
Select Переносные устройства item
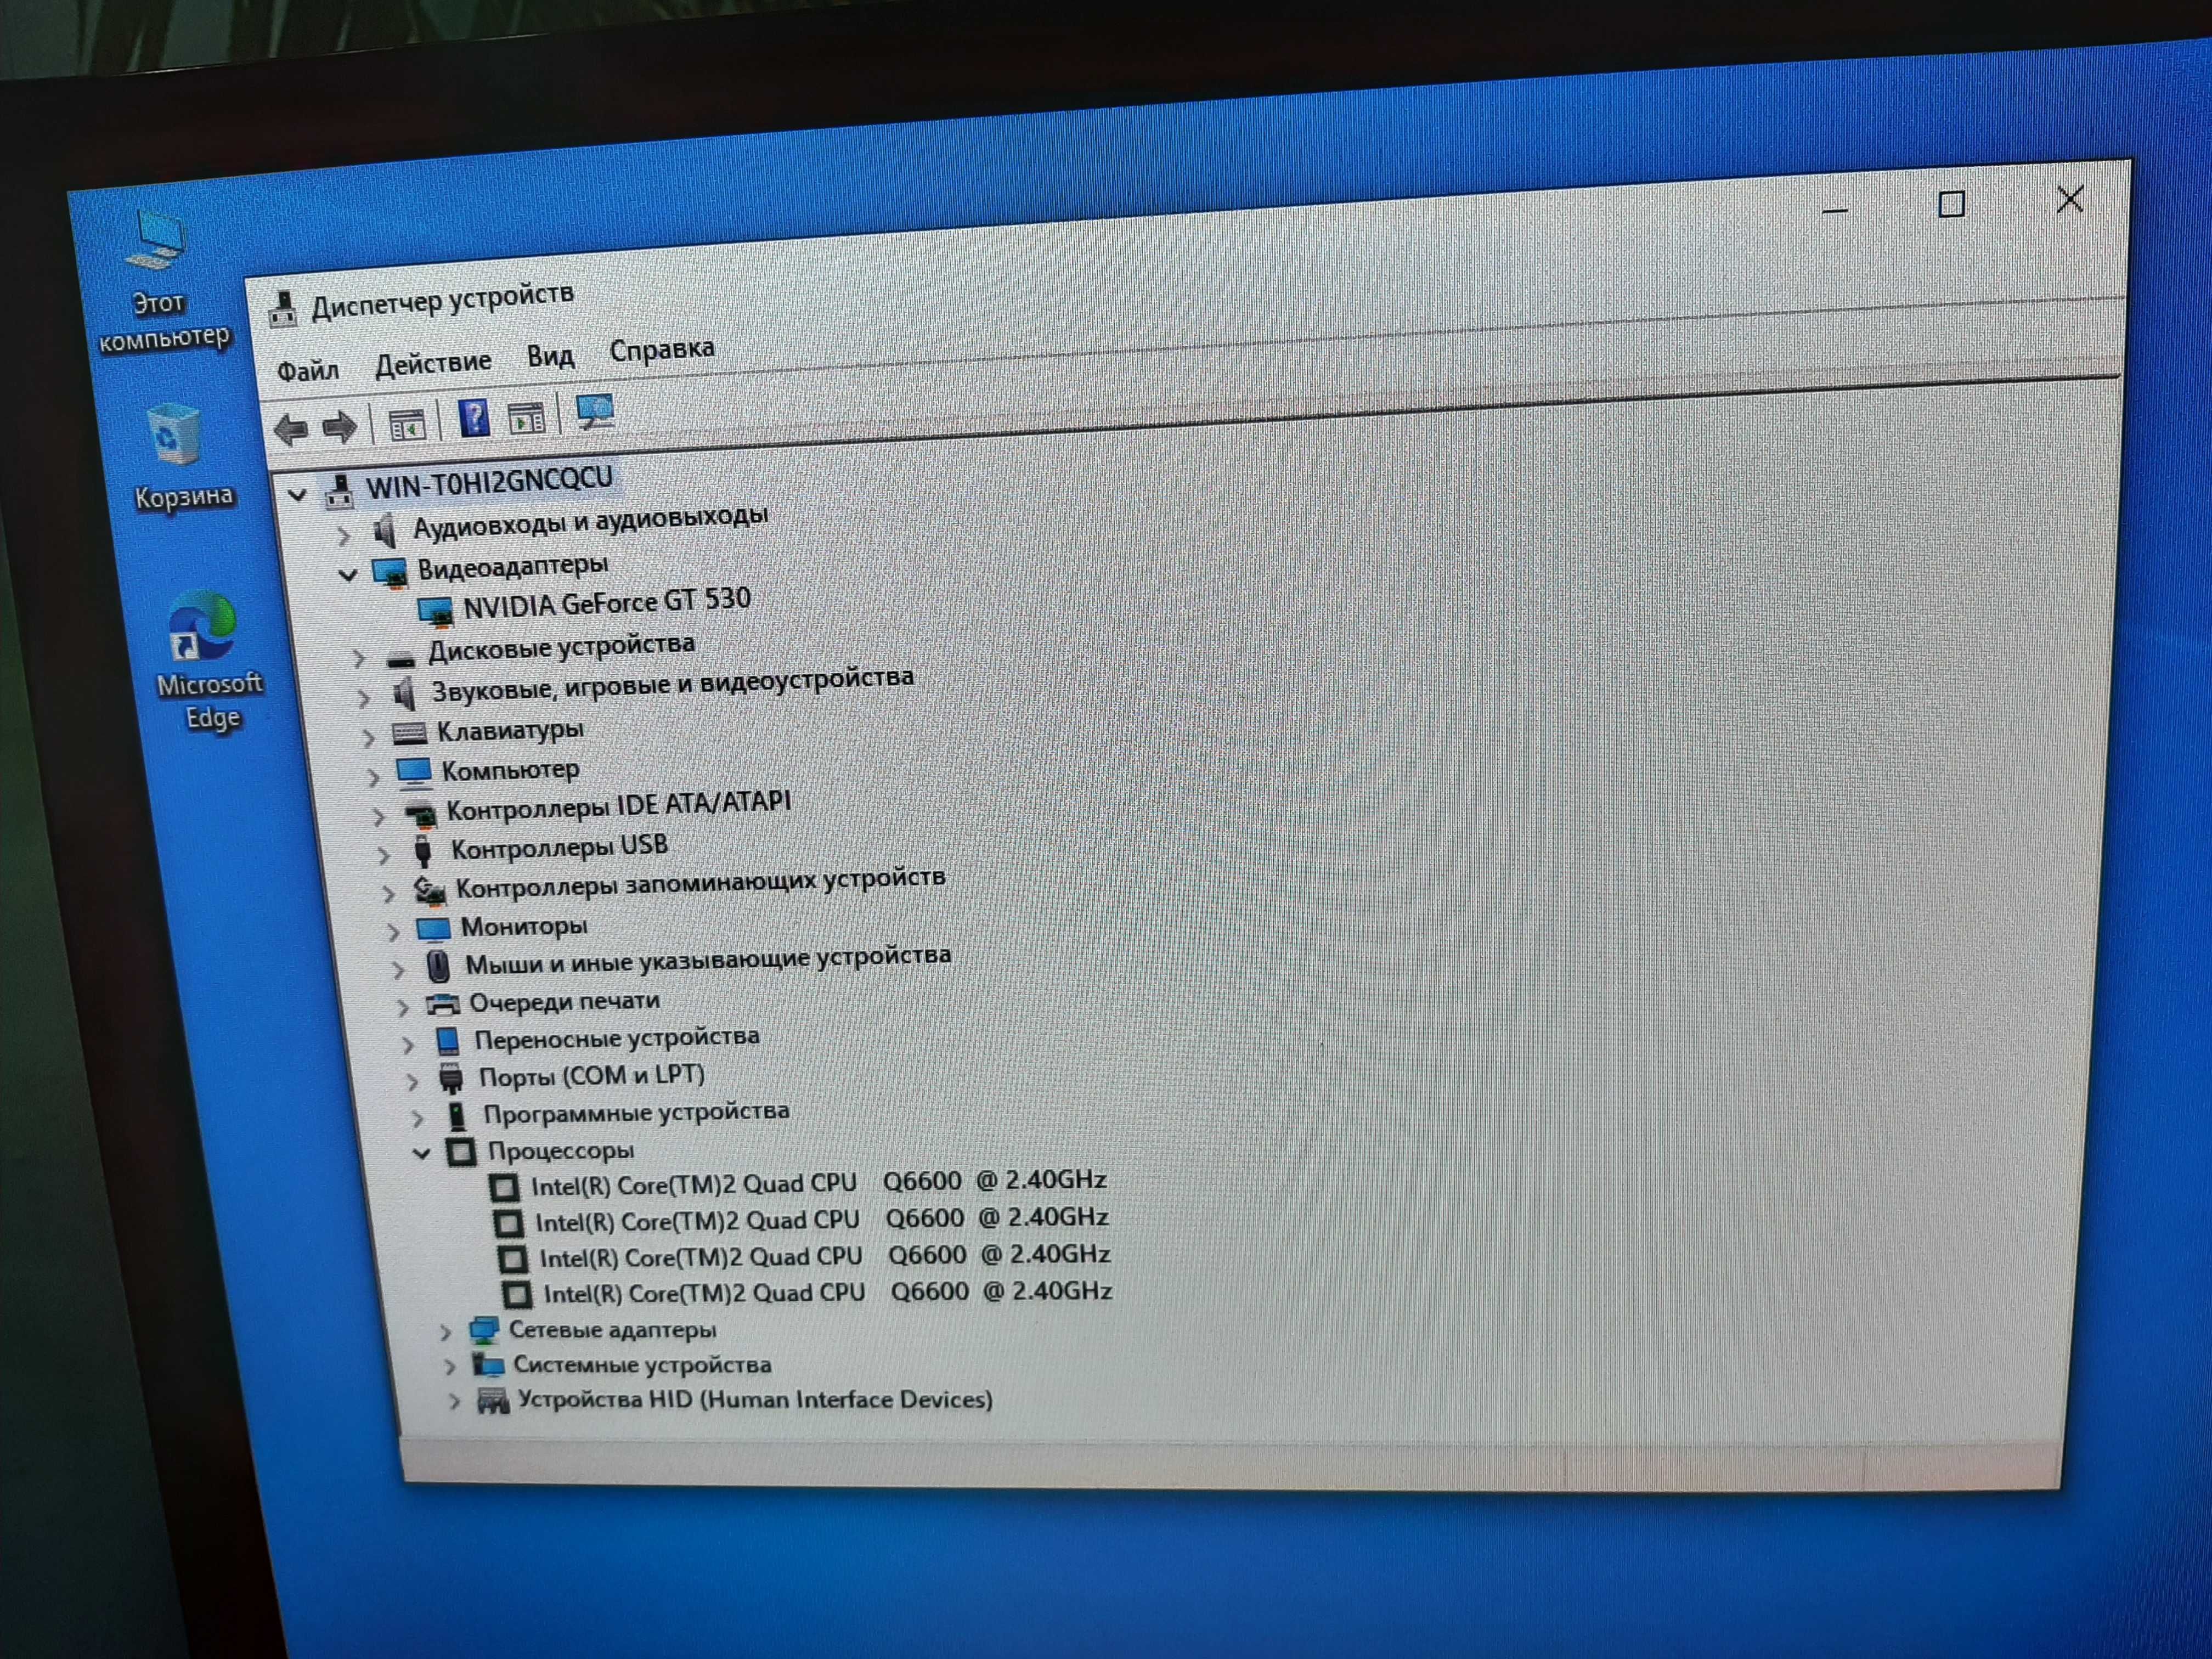617,1039
